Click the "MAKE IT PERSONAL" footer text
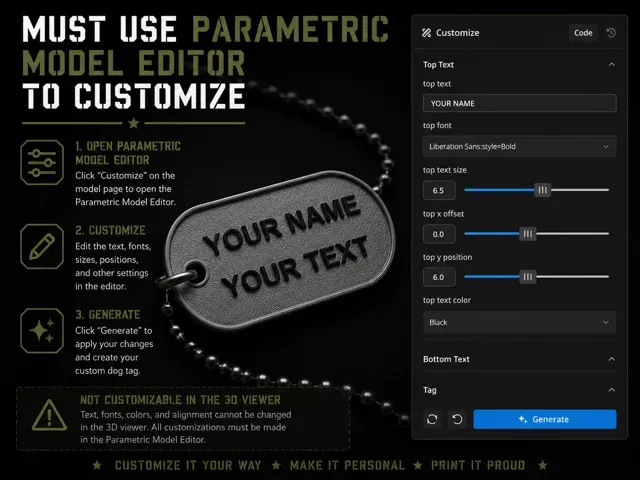This screenshot has height=480, width=640. [x=347, y=465]
